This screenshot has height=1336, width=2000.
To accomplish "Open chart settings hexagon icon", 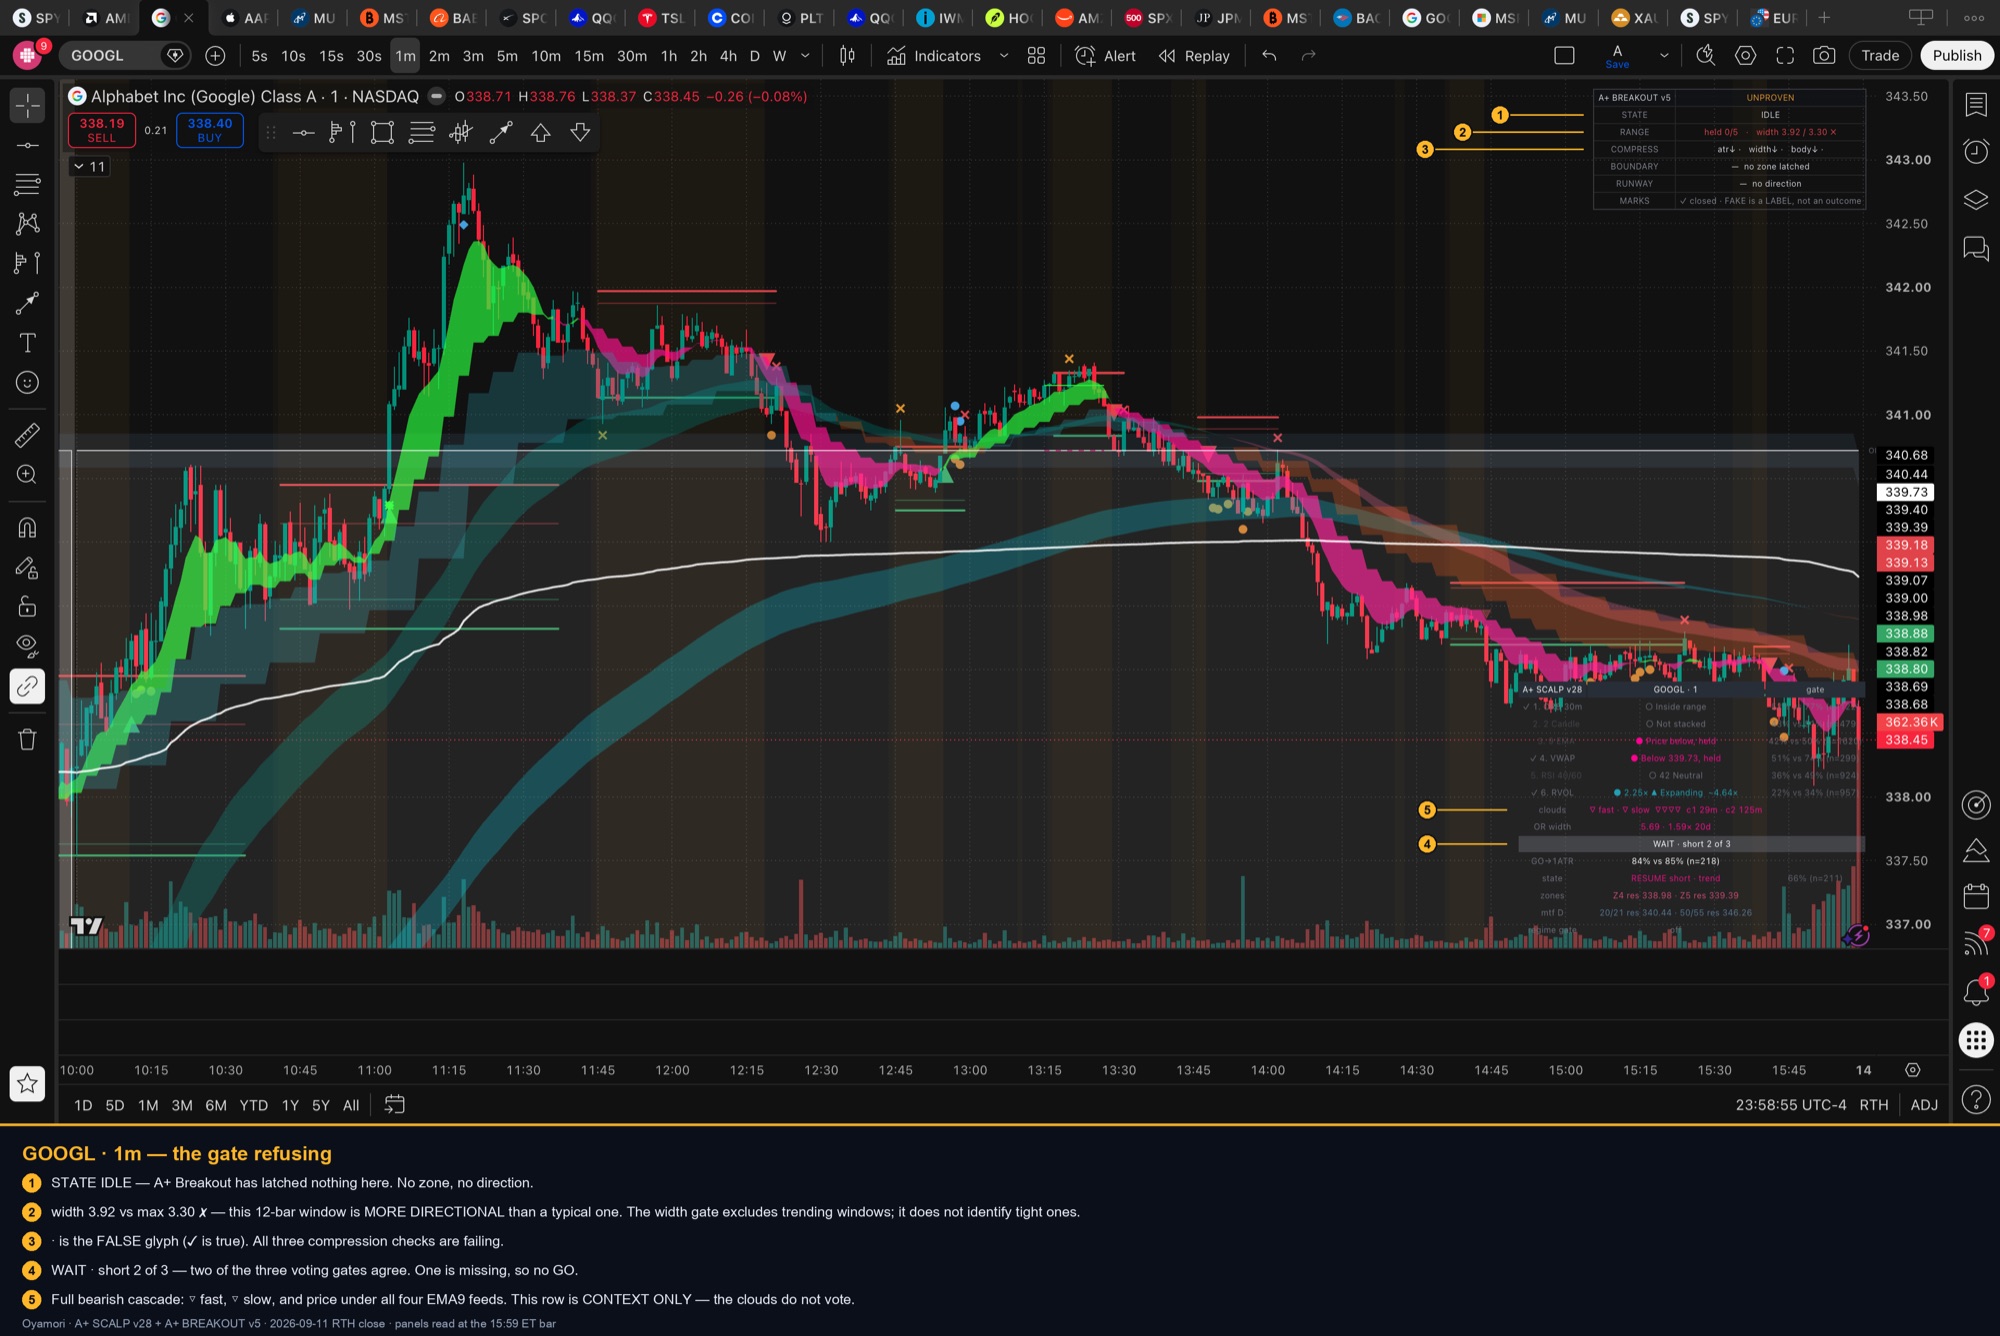I will pos(1745,56).
